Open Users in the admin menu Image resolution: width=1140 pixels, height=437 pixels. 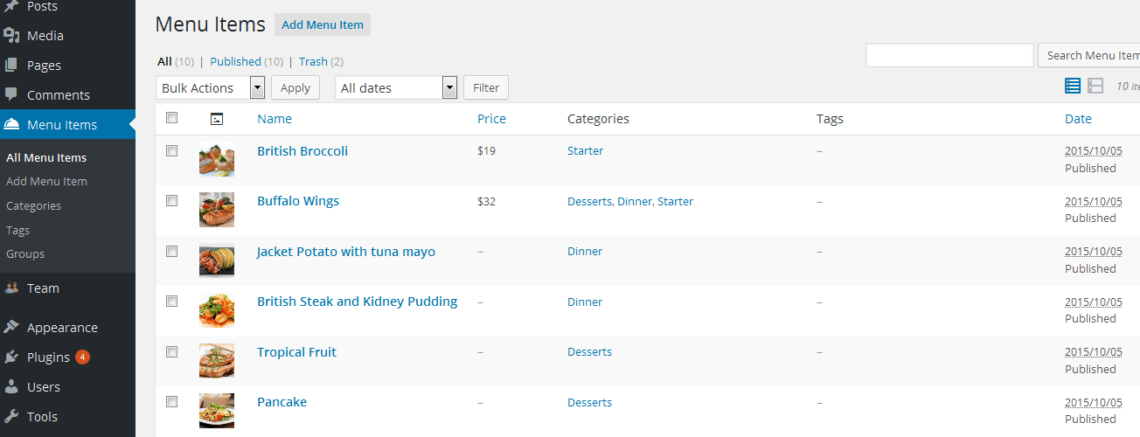tap(44, 388)
